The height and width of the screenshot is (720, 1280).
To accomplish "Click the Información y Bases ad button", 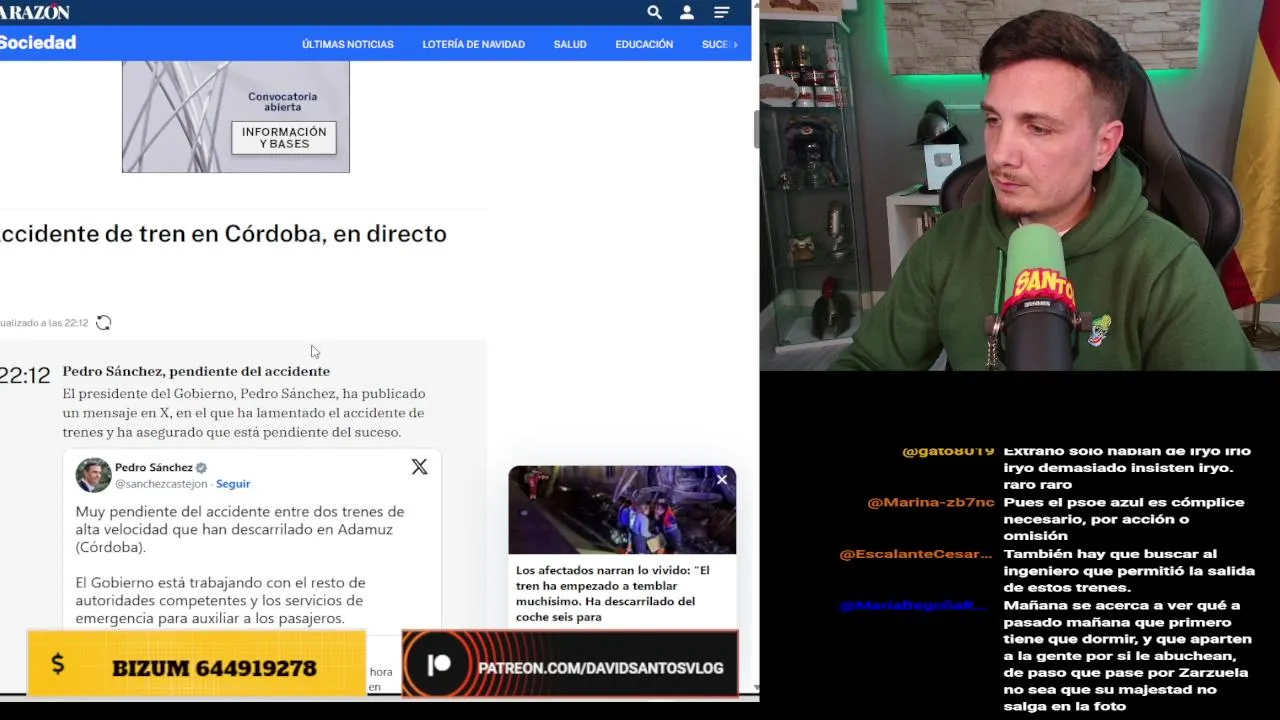I will tap(284, 138).
